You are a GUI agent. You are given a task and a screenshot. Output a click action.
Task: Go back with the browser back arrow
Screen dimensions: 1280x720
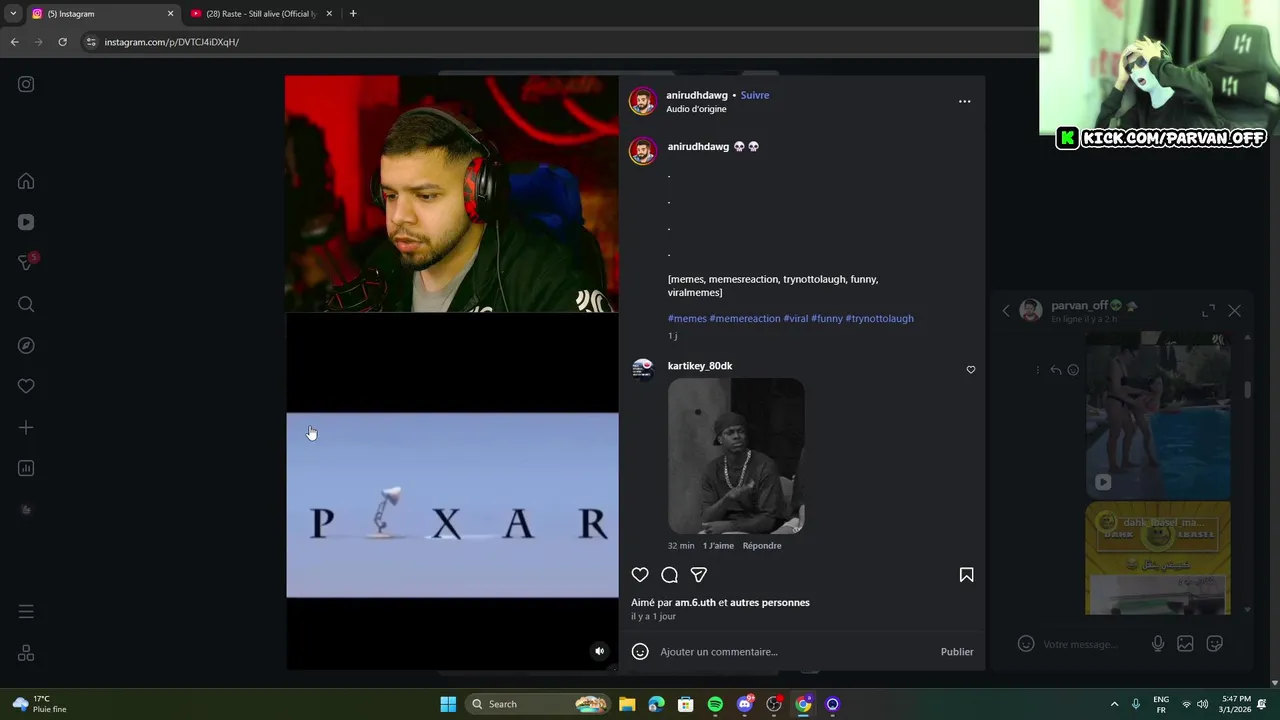pos(14,42)
